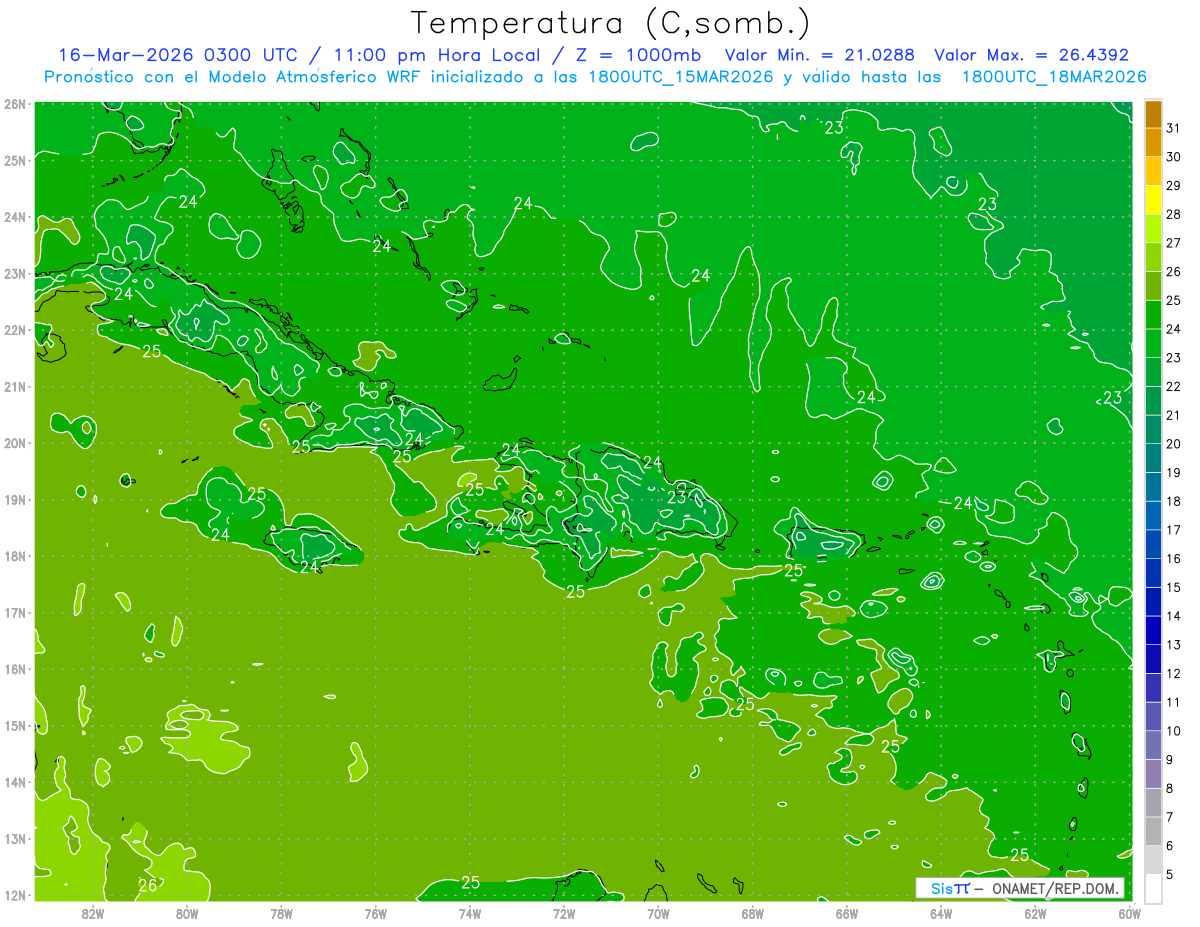The height and width of the screenshot is (927, 1200).
Task: Pick the purple band between legend 9 and 10
Action: coord(1153,745)
